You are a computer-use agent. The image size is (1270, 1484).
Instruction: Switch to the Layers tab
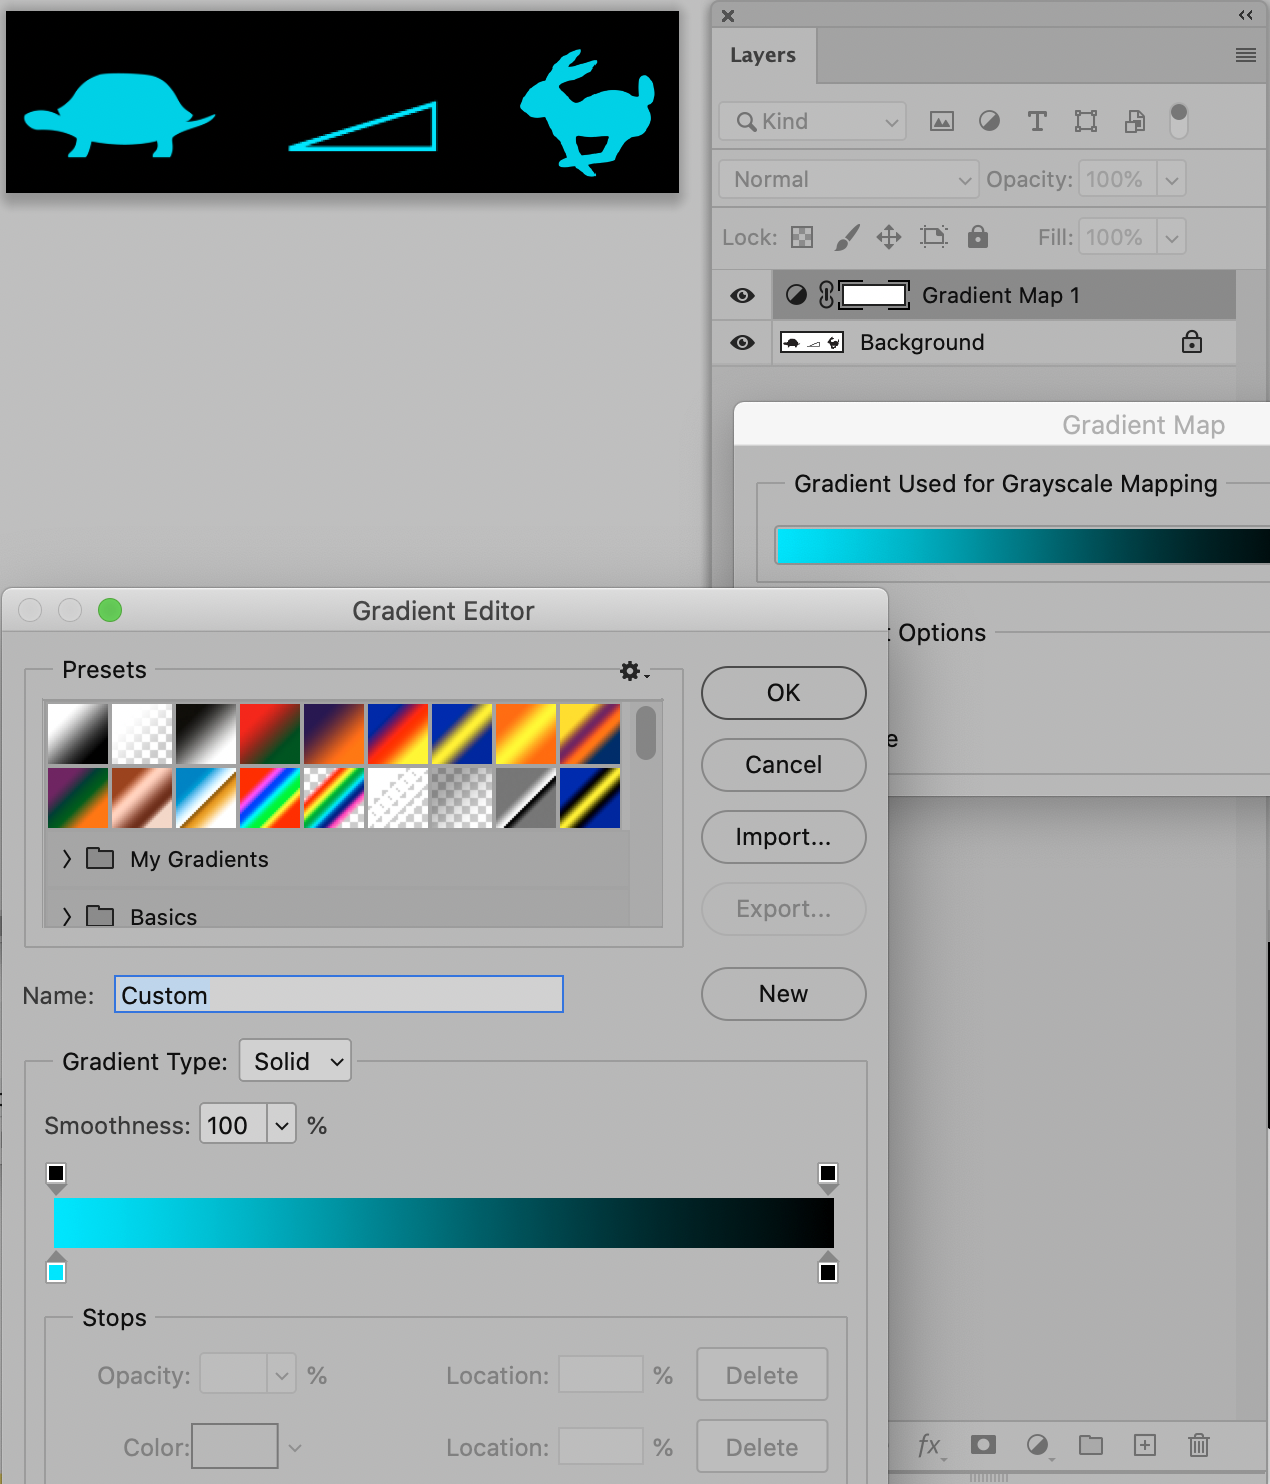coord(763,55)
